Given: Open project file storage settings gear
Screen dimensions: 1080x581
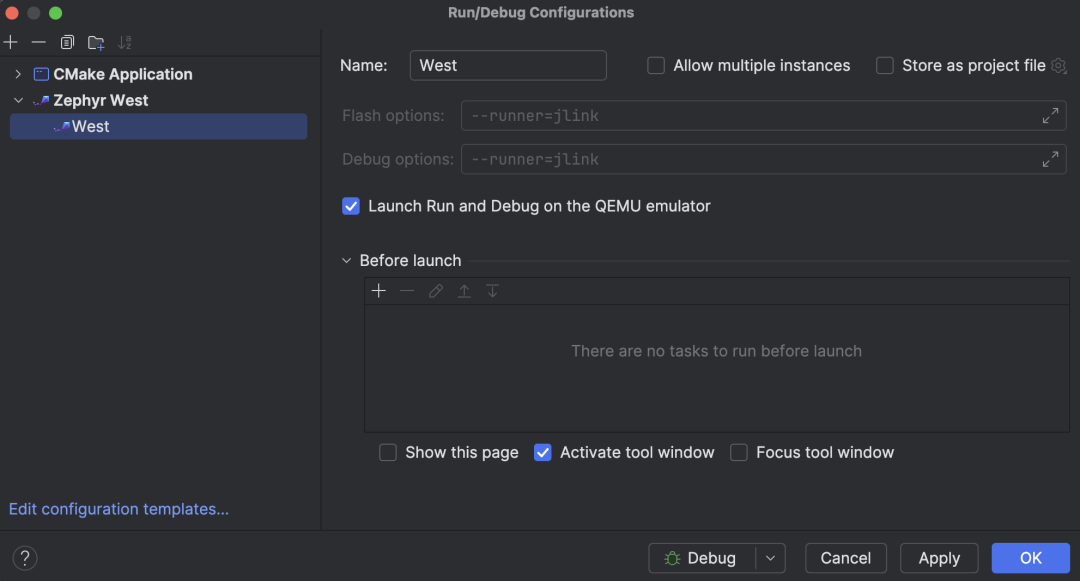Looking at the screenshot, I should [x=1059, y=65].
